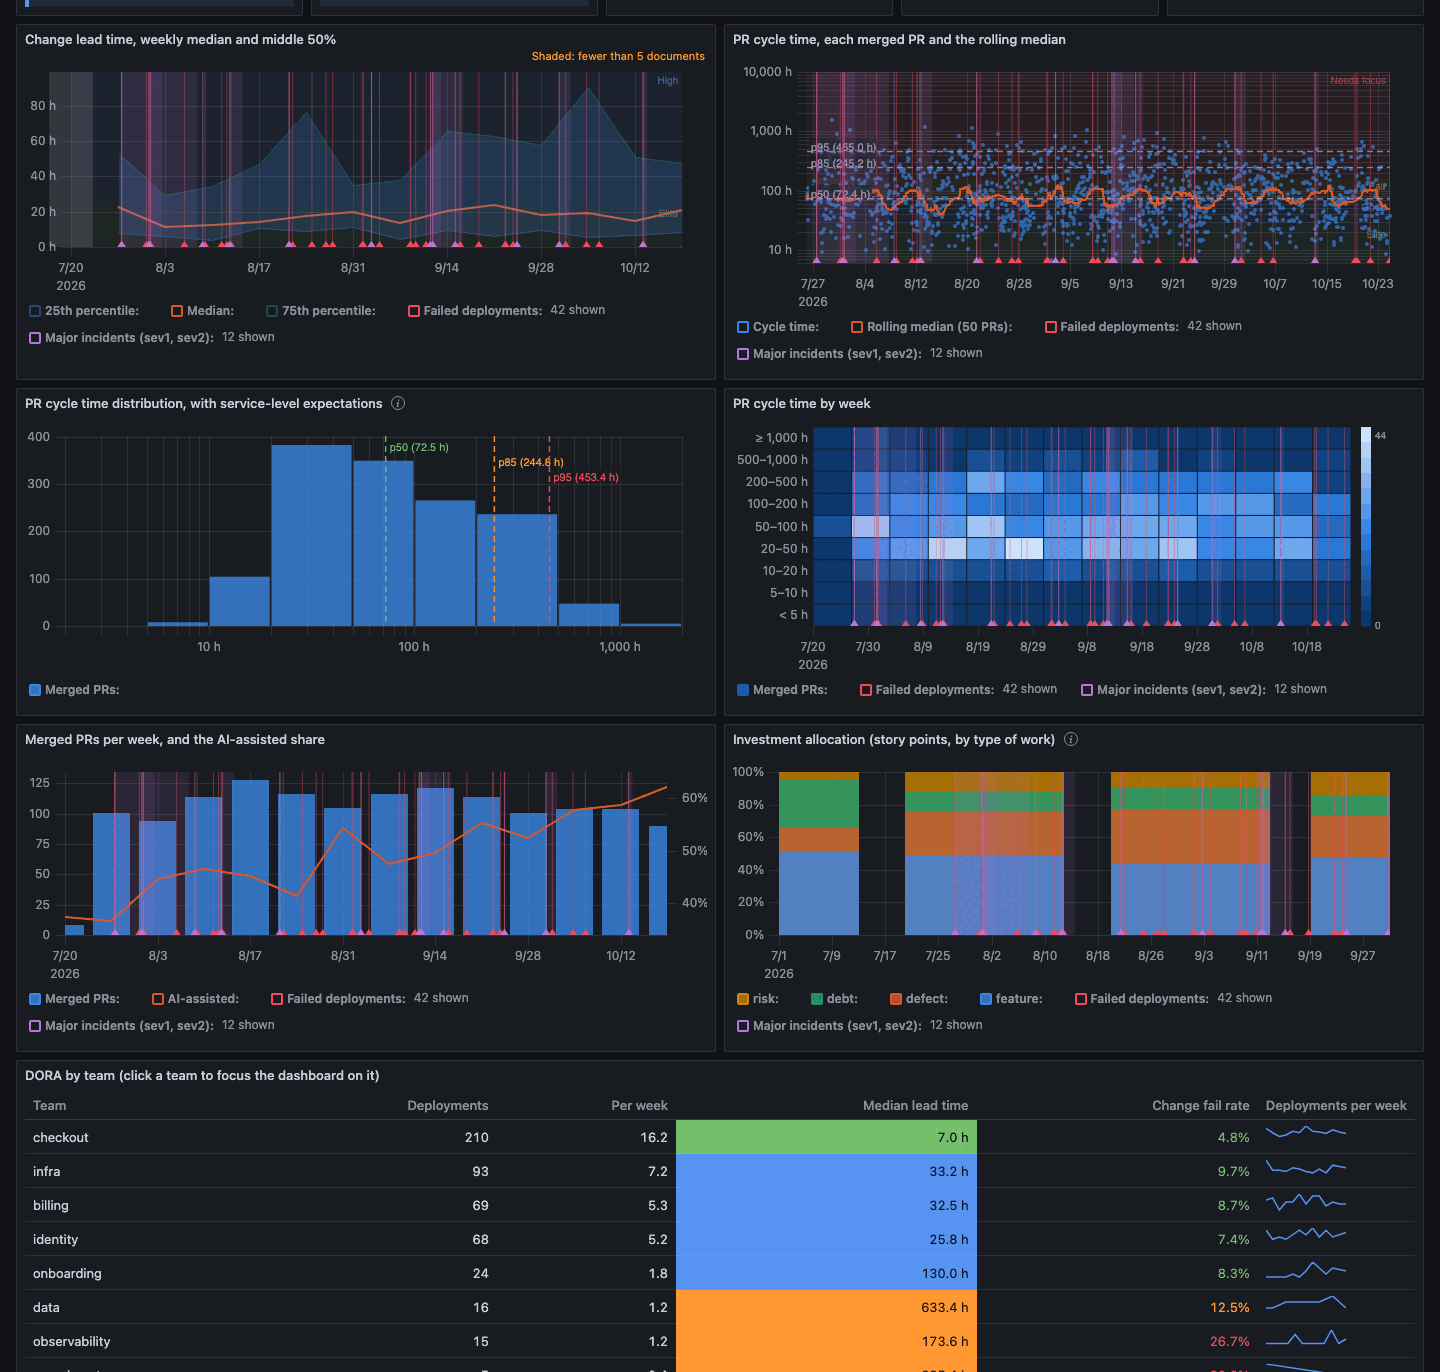1440x1372 pixels.
Task: Click Failed deployments swatch in PR cycle time by week legend
Action: [x=866, y=690]
